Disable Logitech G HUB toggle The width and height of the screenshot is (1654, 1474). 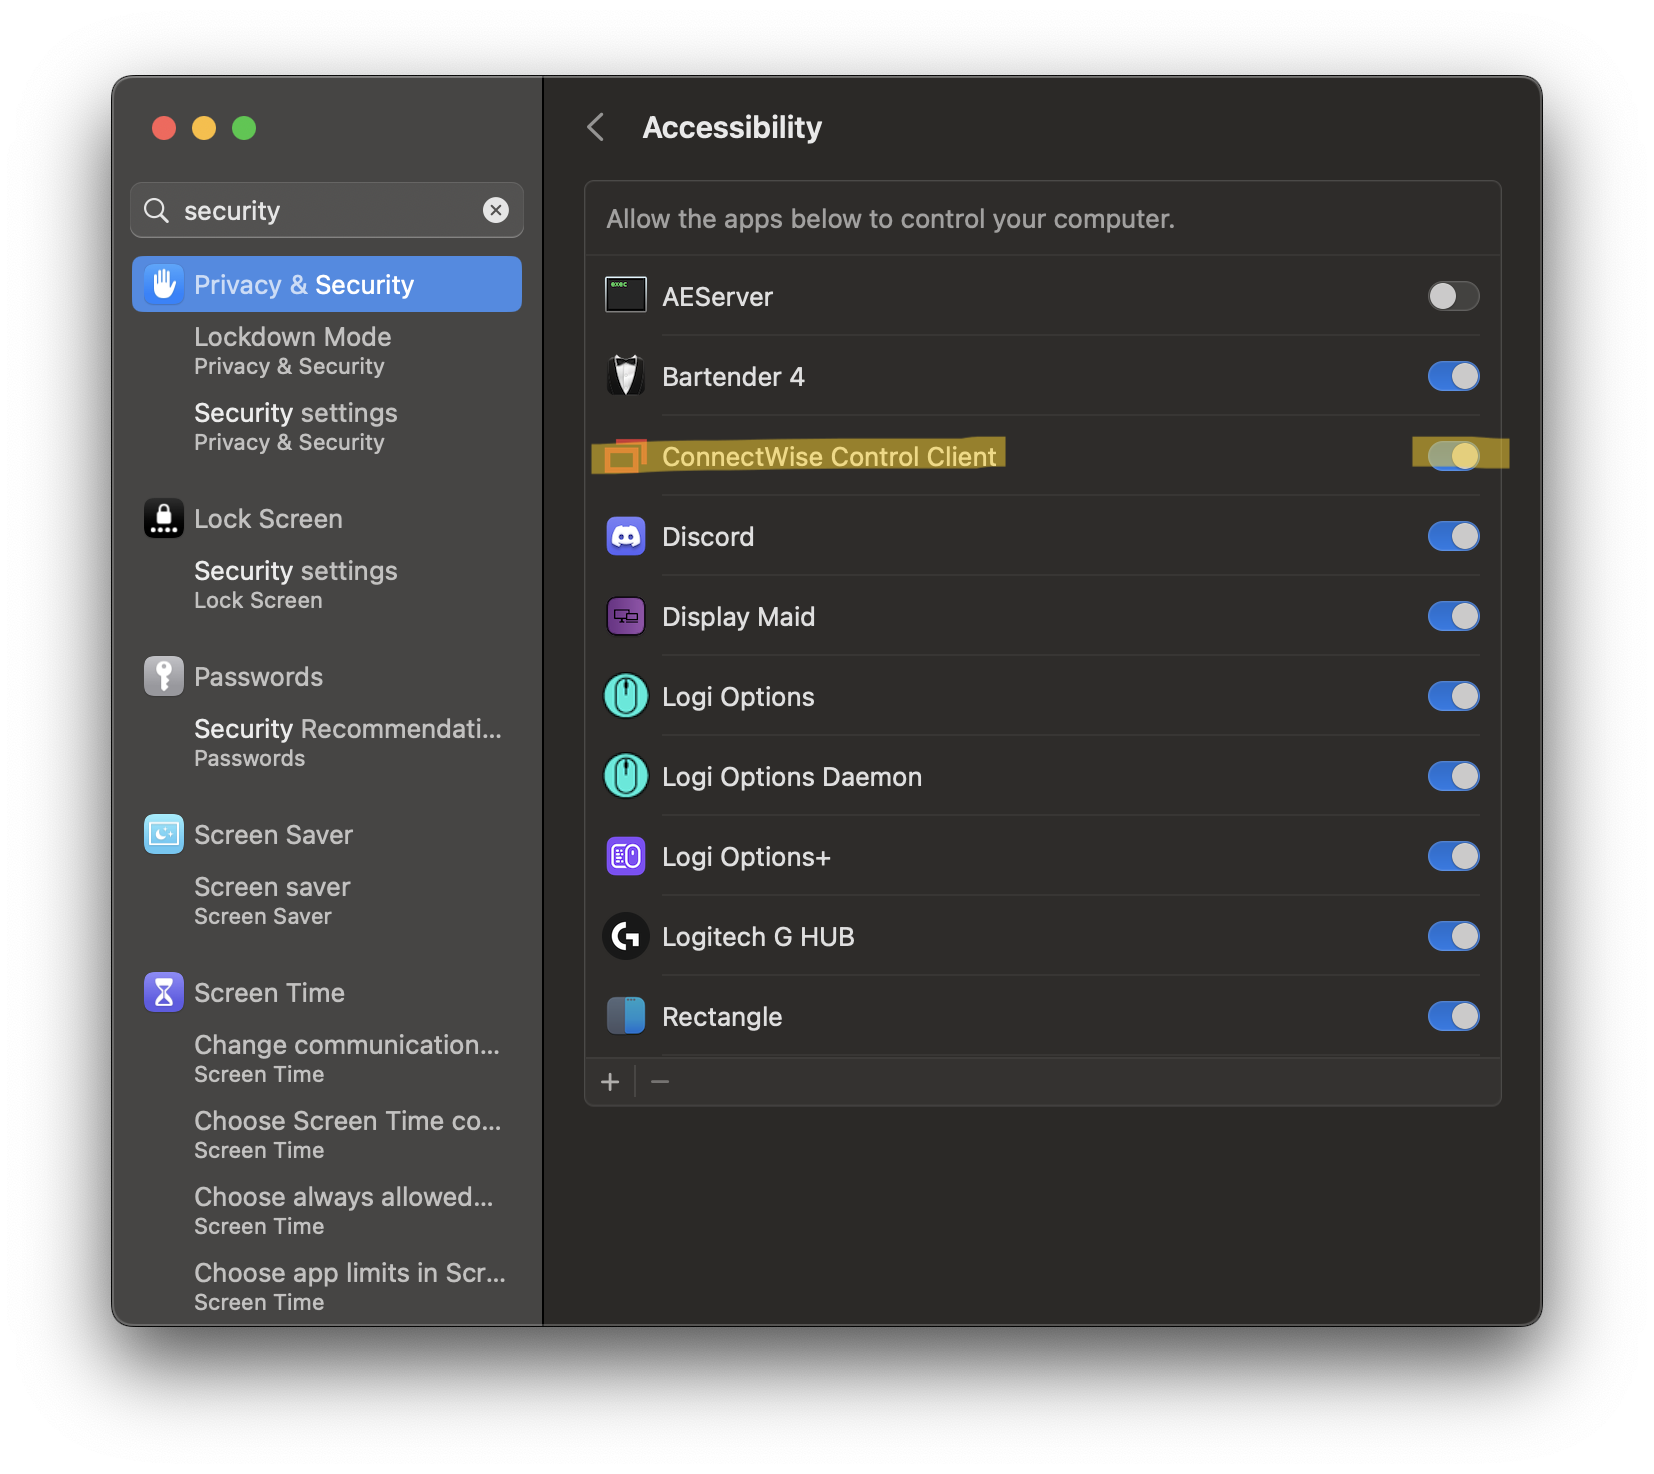(x=1453, y=936)
